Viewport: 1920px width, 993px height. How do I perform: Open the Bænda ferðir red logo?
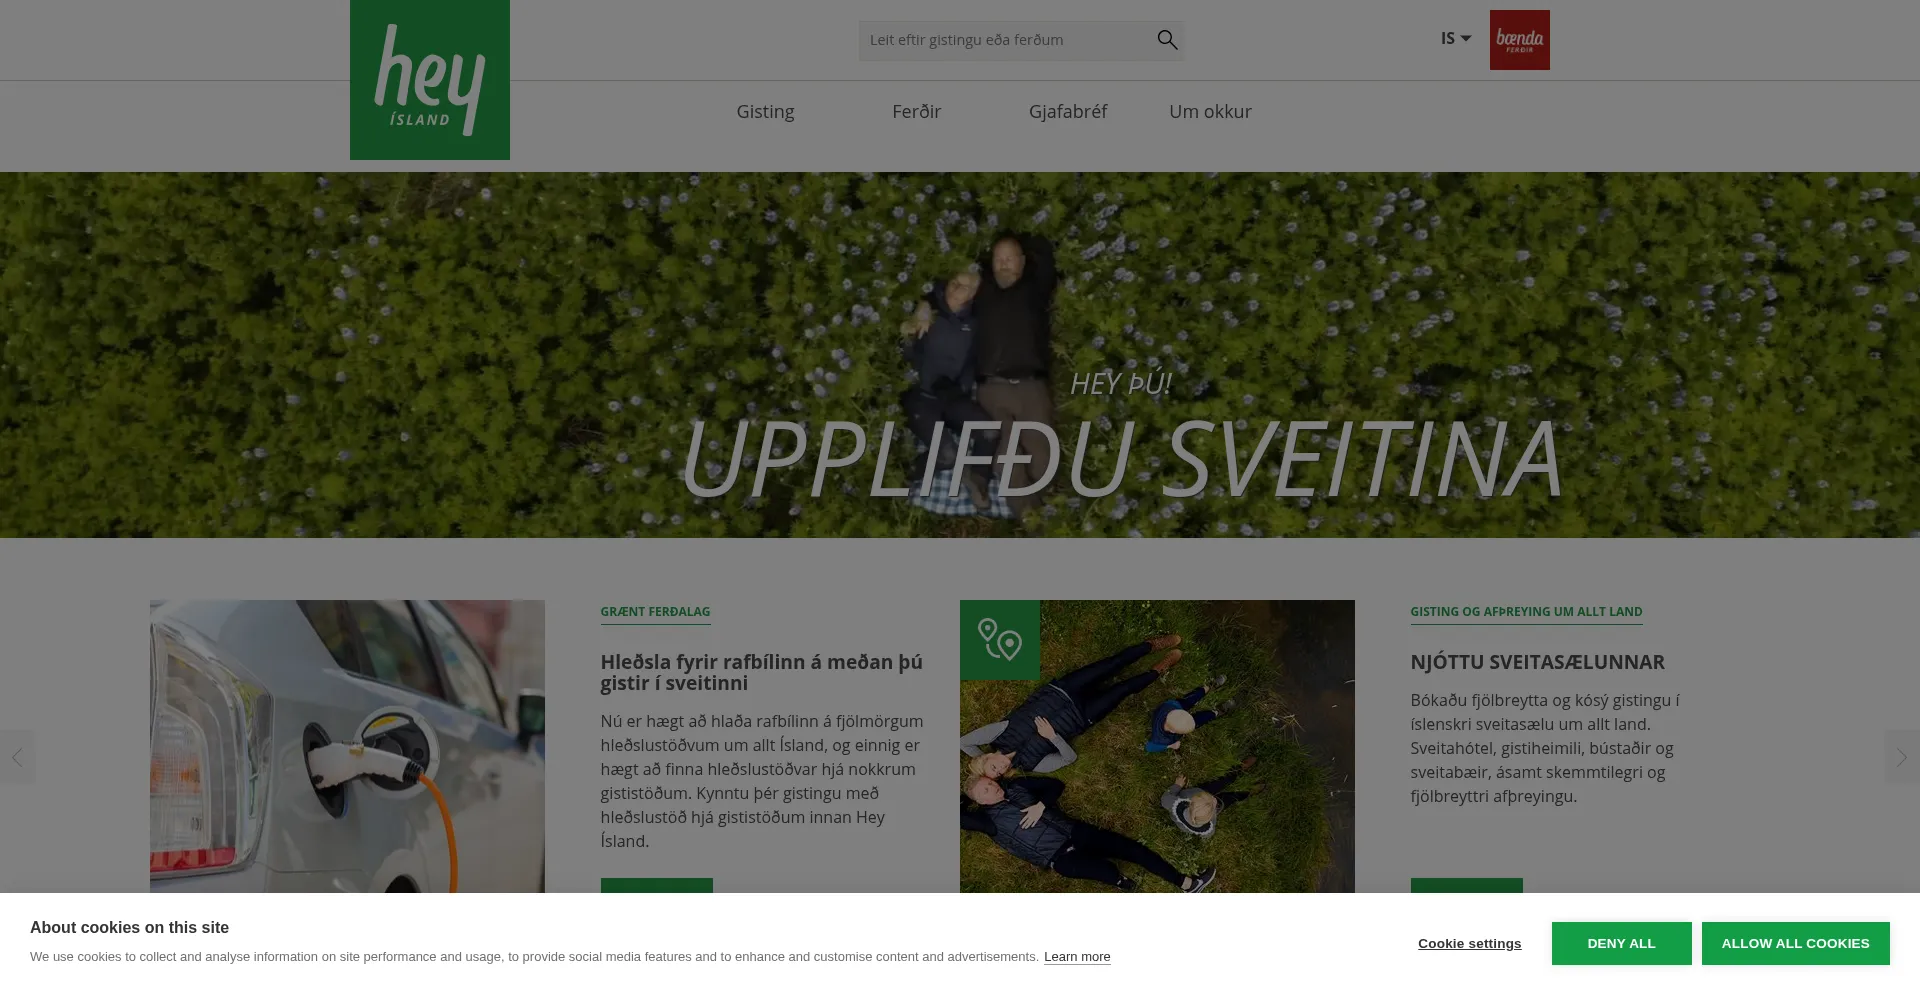pos(1519,40)
